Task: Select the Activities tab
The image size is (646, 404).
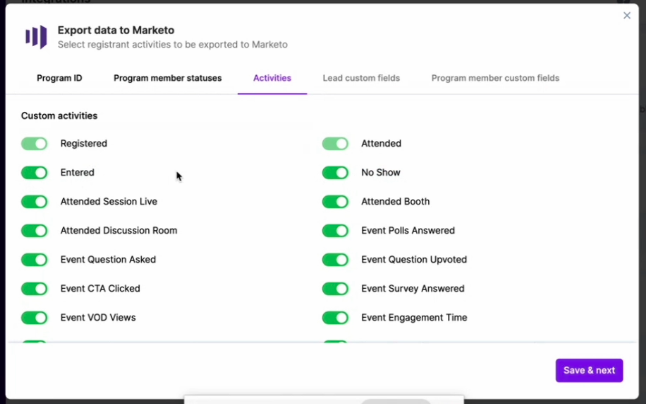Action: (272, 78)
